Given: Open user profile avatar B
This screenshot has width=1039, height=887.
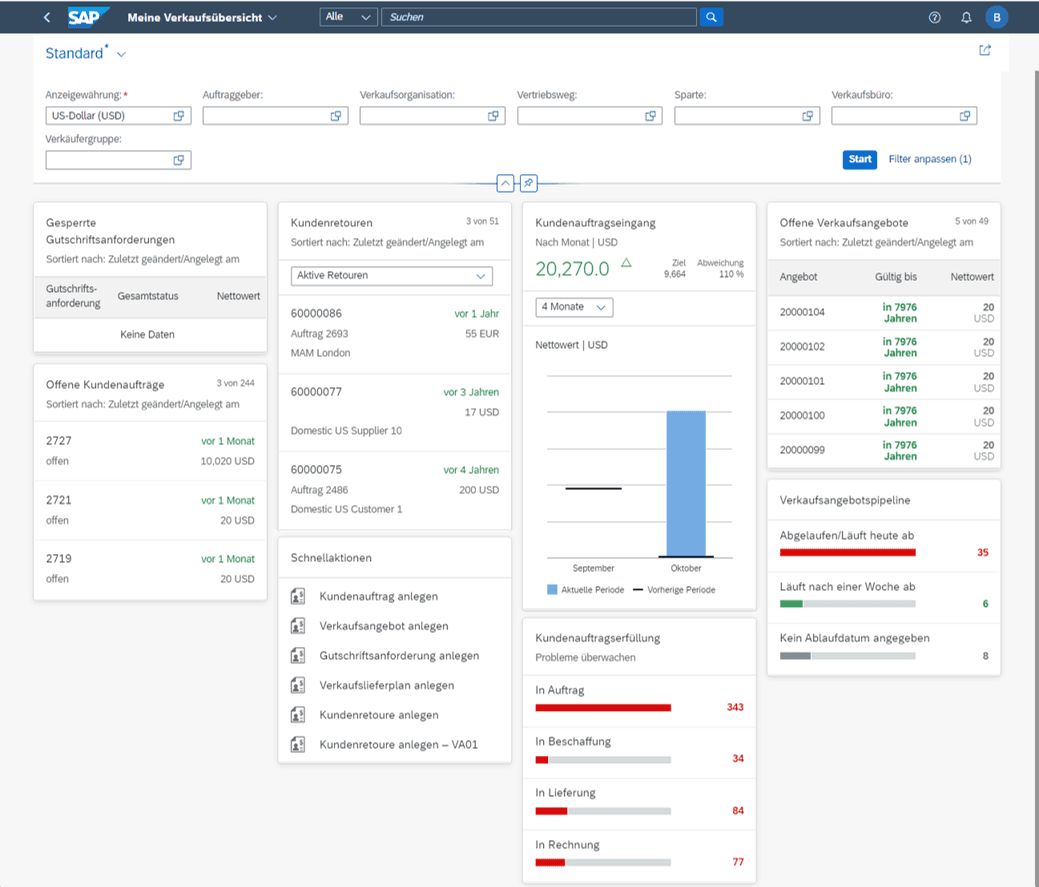Looking at the screenshot, I should (996, 17).
